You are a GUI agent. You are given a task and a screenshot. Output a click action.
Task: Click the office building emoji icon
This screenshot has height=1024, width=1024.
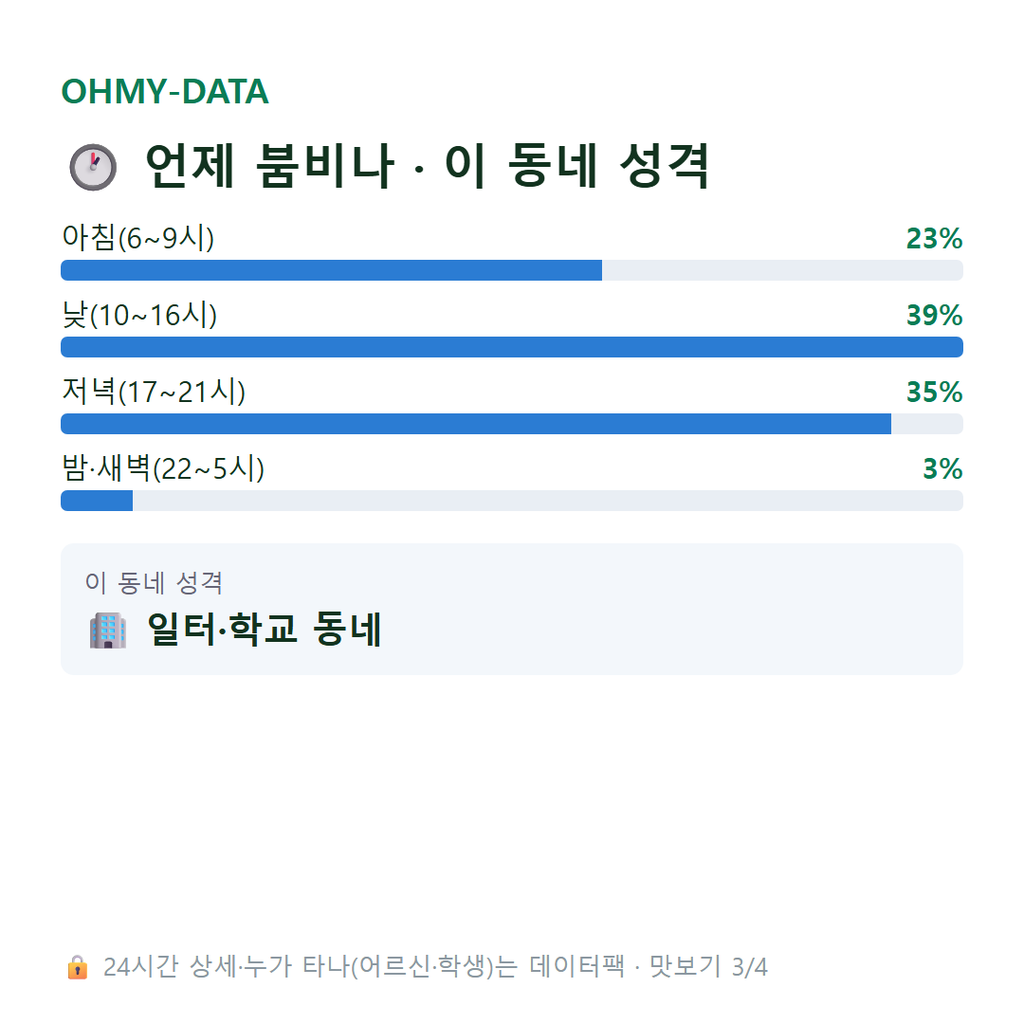click(x=108, y=630)
